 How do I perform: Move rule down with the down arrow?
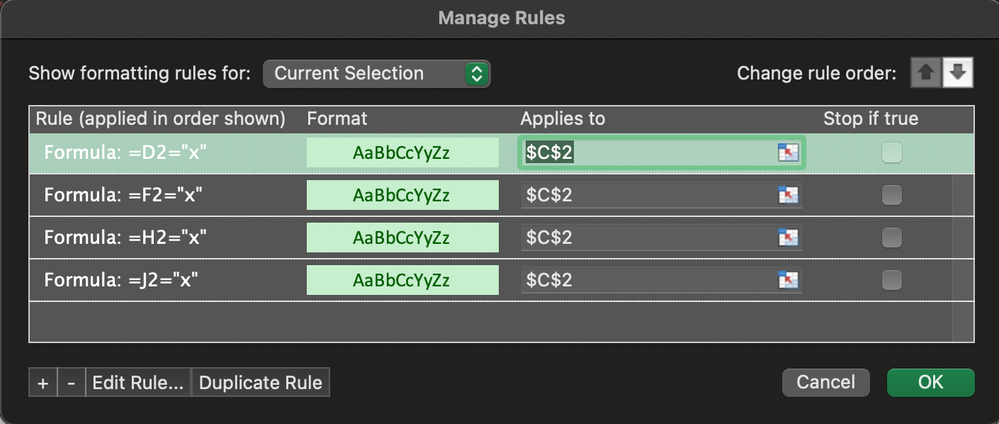tap(957, 73)
